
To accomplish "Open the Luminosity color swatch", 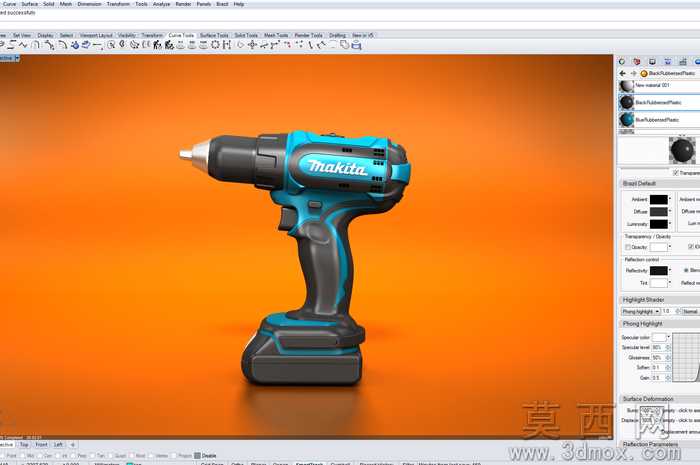I will [658, 224].
